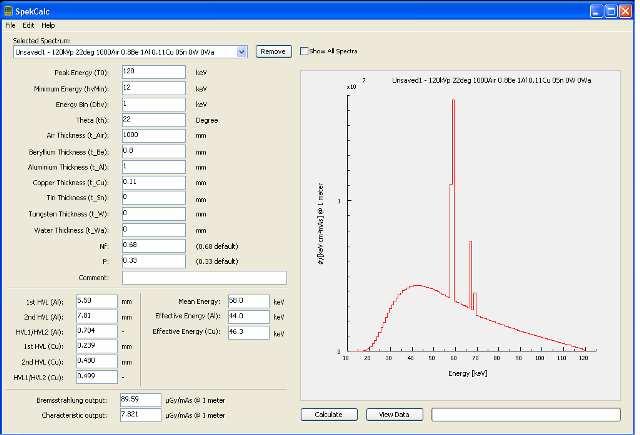Click the Comment text field
The width and height of the screenshot is (640, 435).
point(204,278)
